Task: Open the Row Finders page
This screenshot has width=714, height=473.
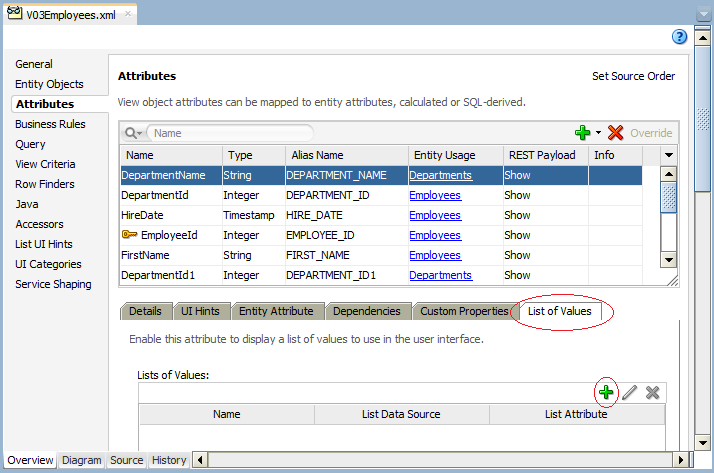Action: click(x=45, y=184)
